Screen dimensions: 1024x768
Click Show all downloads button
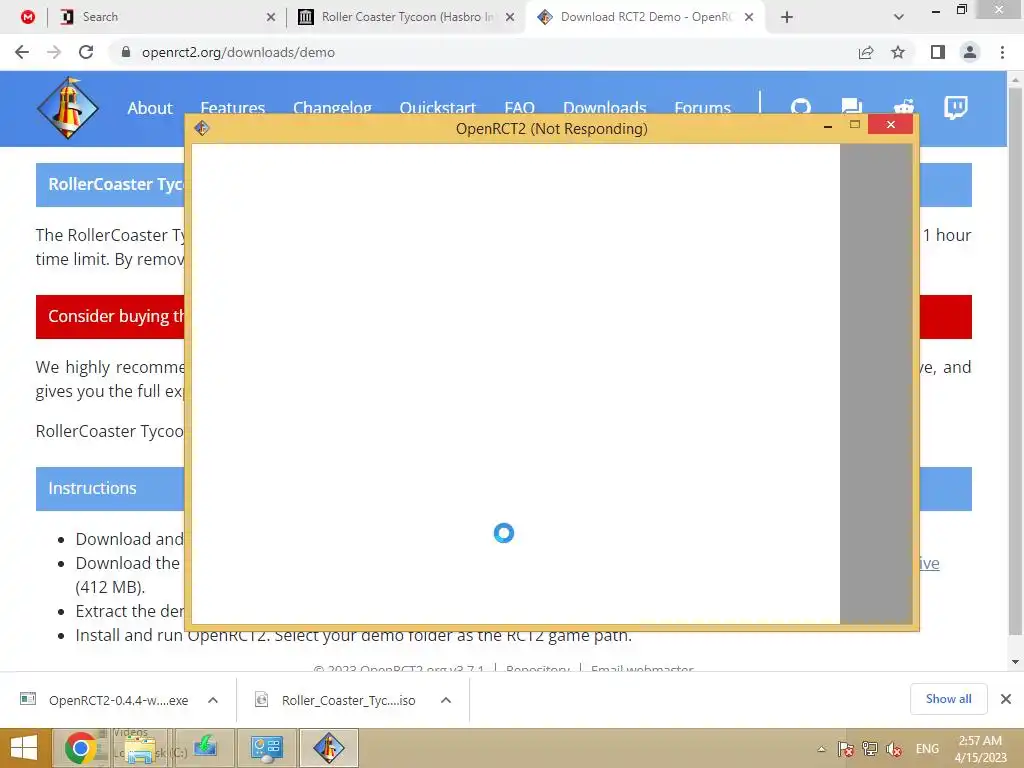[x=948, y=699]
